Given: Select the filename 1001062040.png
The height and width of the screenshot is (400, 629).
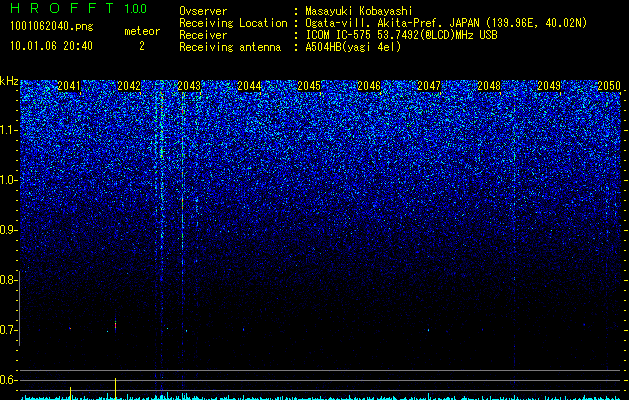Looking at the screenshot, I should (x=52, y=27).
